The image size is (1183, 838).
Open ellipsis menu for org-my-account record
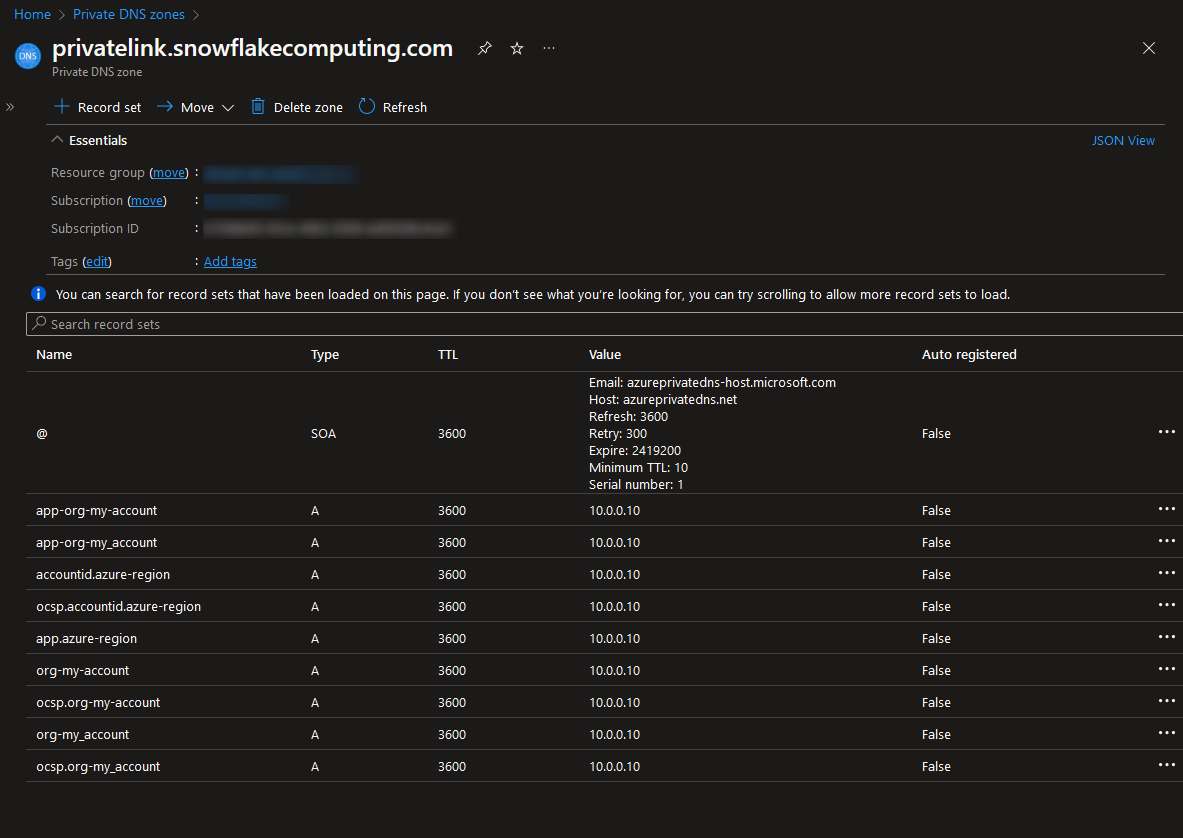click(x=1166, y=669)
